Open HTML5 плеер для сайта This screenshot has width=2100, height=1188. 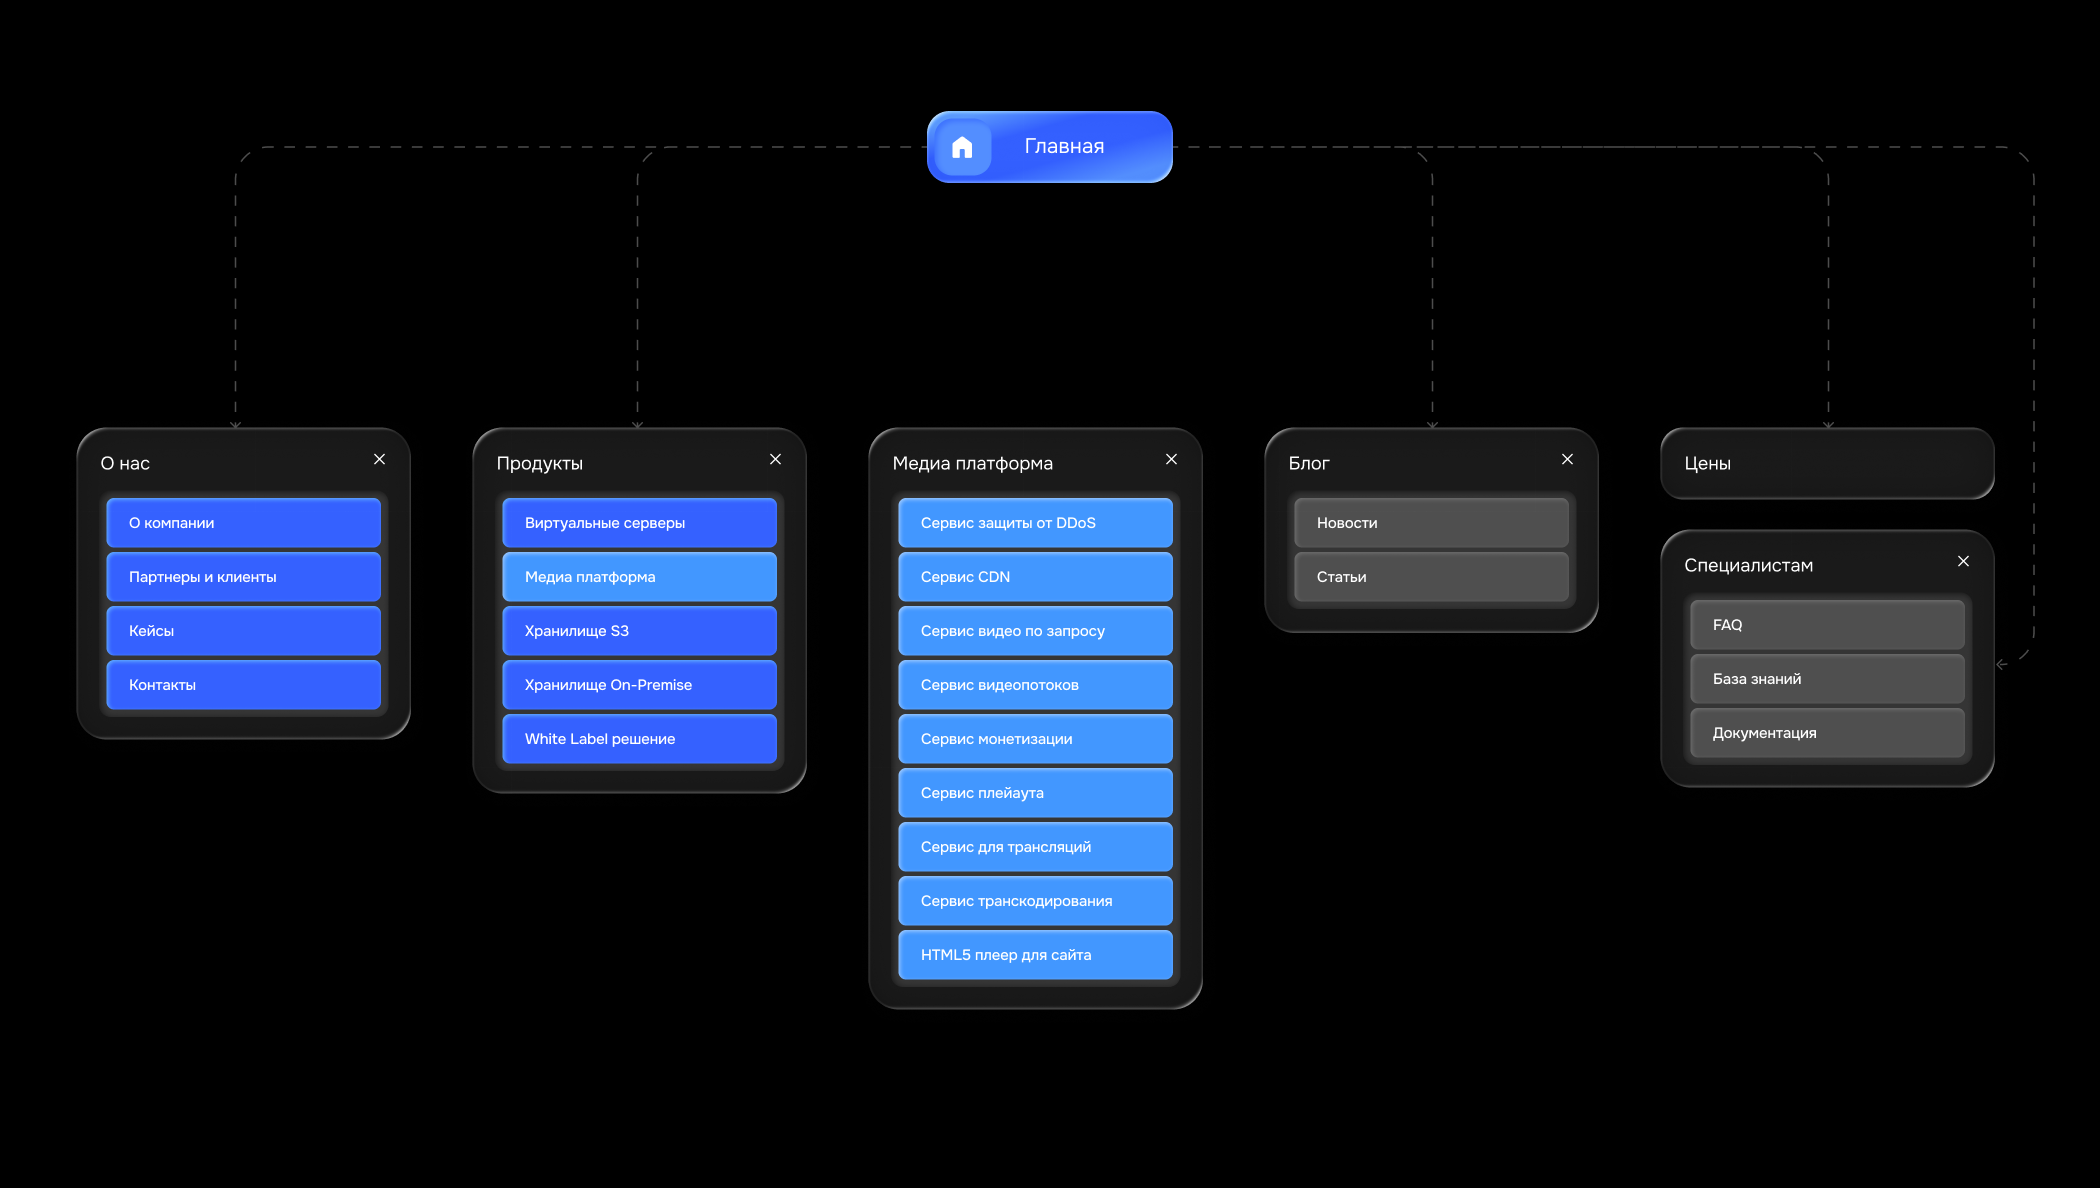1035,955
